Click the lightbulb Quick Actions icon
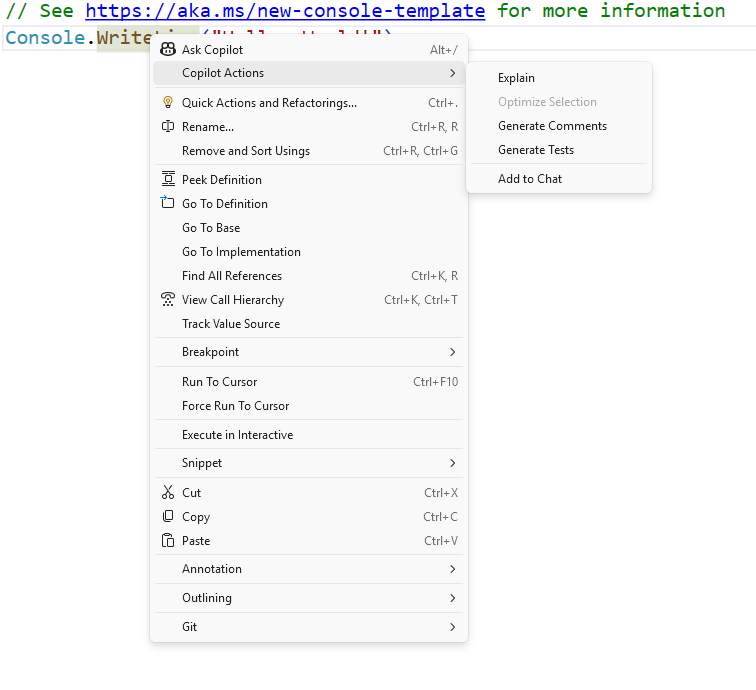 click(168, 102)
